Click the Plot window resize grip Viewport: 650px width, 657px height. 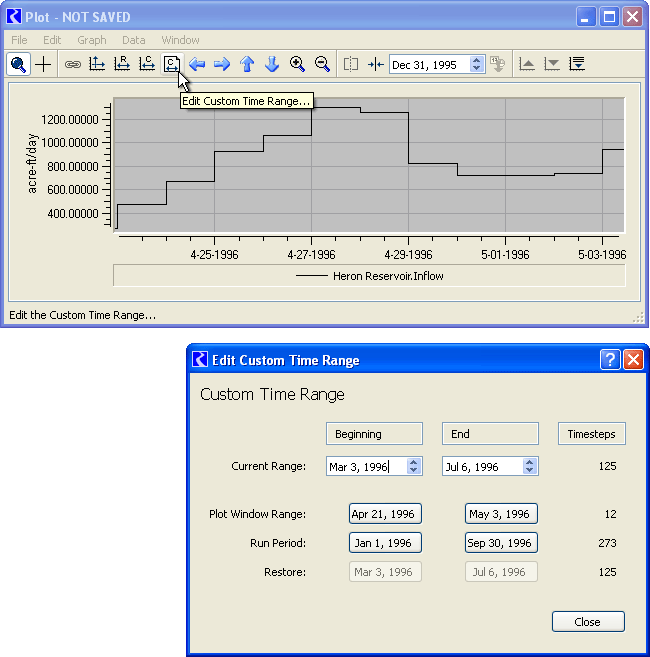coord(638,317)
